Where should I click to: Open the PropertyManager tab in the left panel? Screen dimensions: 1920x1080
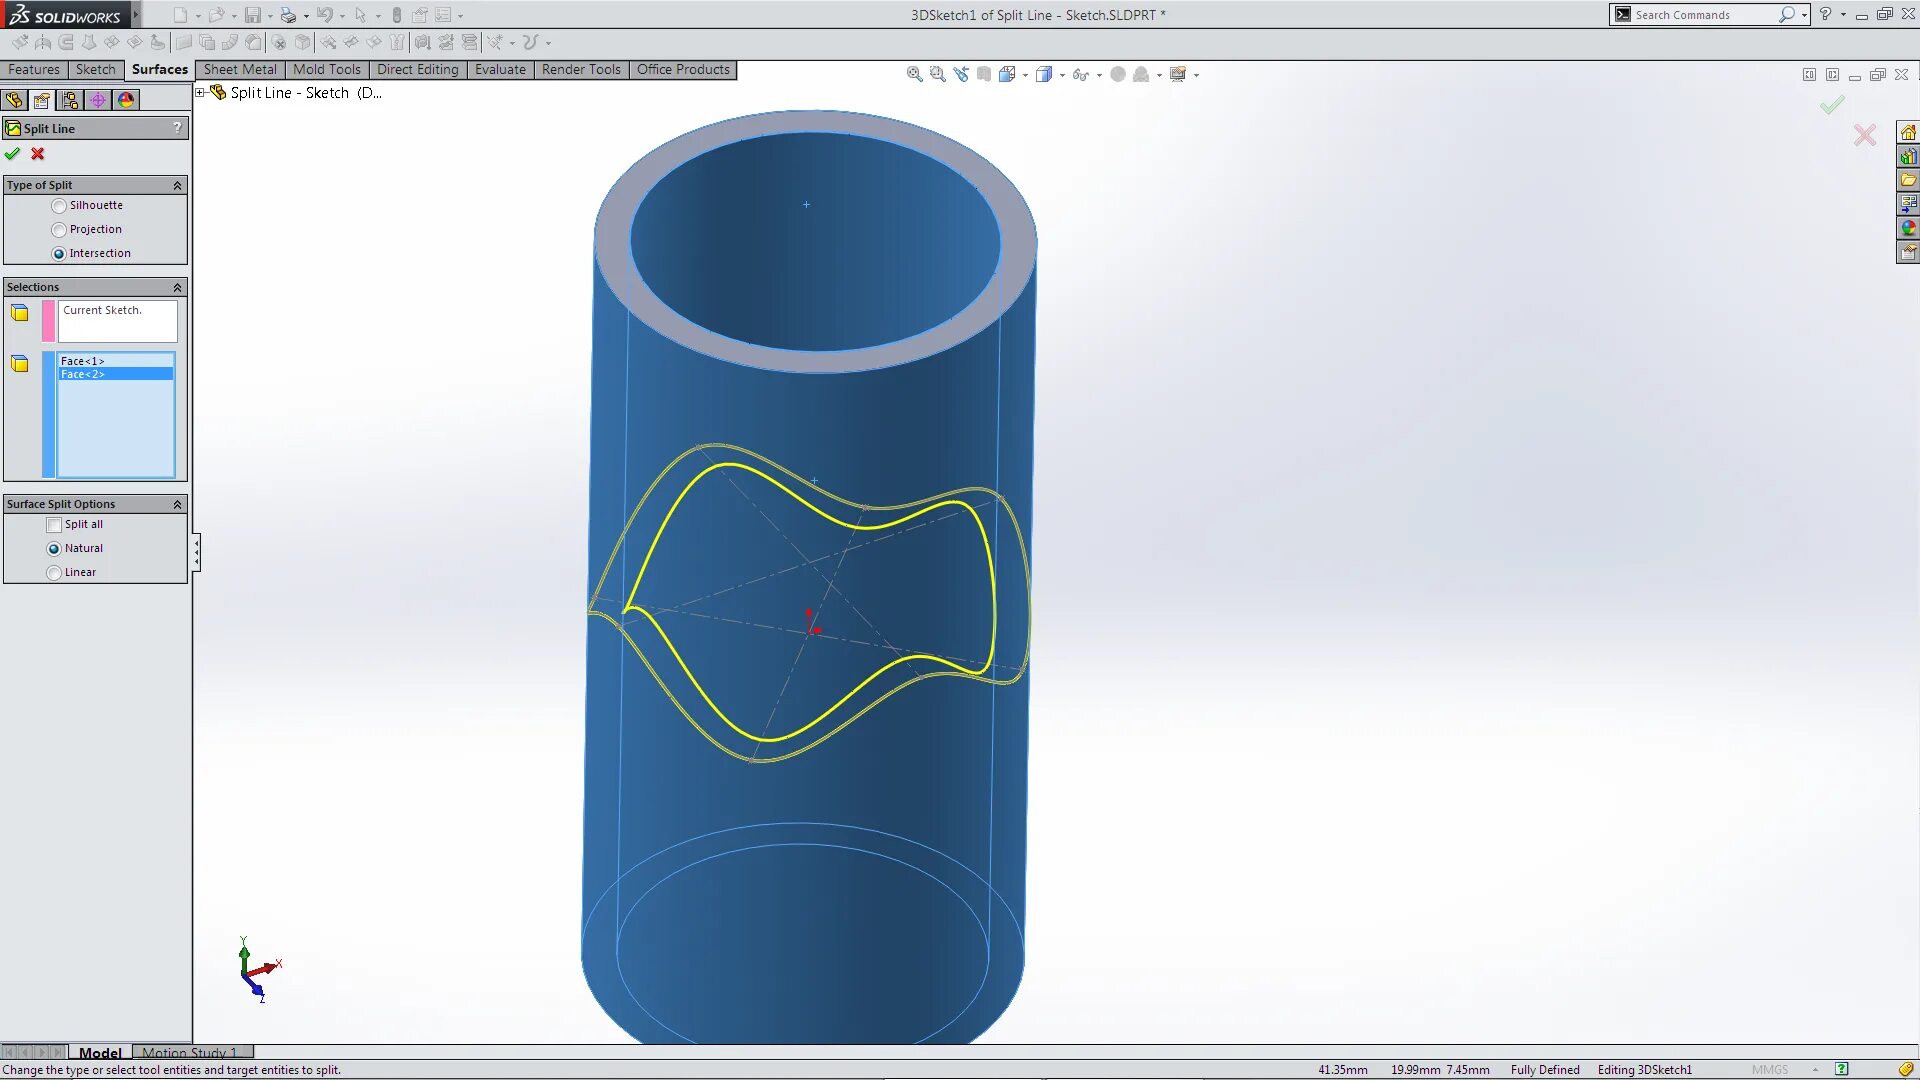click(41, 100)
